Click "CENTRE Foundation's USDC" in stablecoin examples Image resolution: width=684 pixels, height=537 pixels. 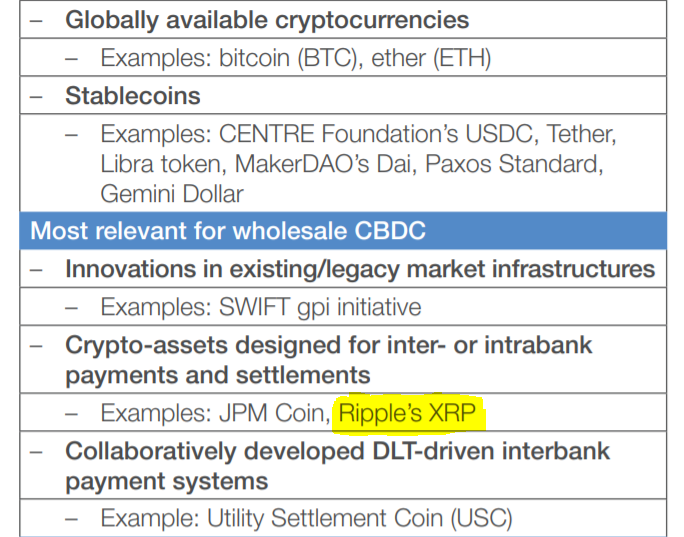tap(369, 134)
